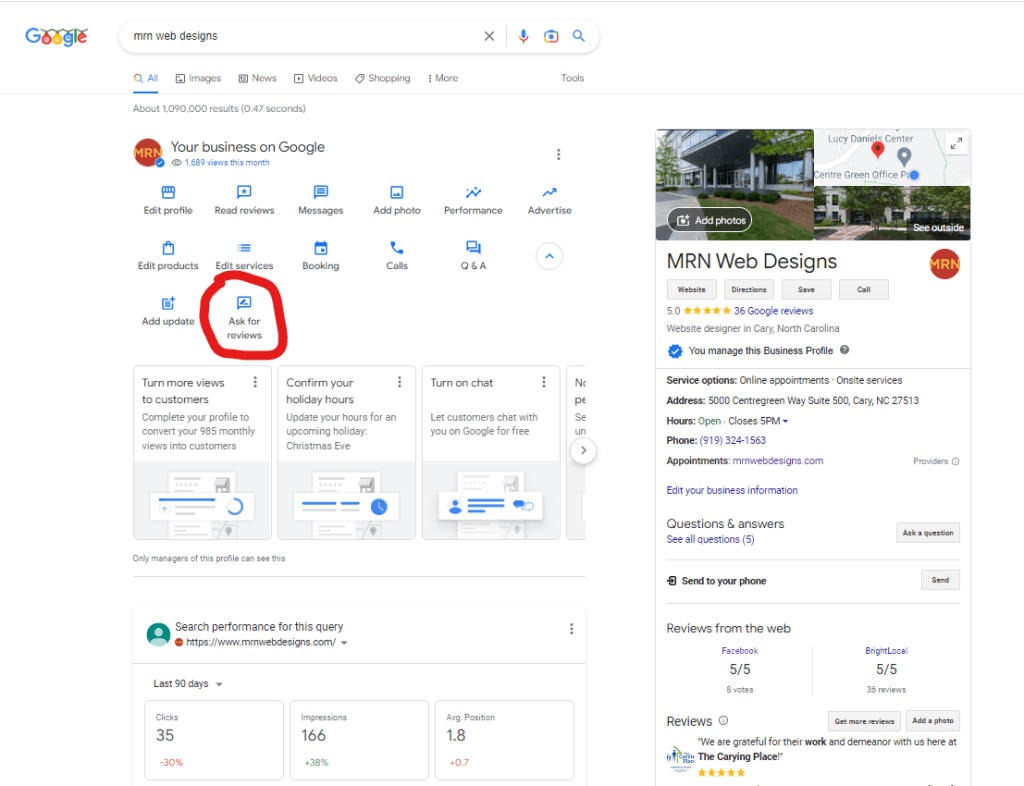Open the Q & A icon
The image size is (1024, 786).
[x=472, y=249]
